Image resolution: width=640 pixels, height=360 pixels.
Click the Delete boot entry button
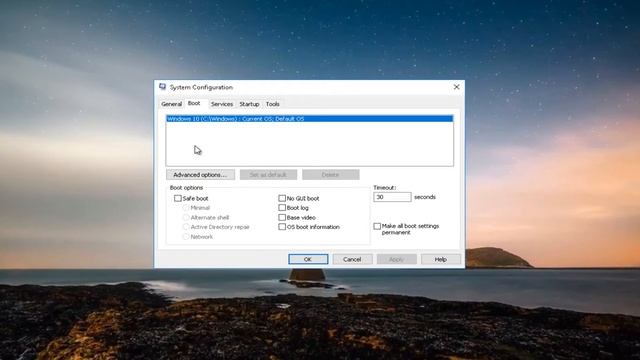tap(331, 175)
